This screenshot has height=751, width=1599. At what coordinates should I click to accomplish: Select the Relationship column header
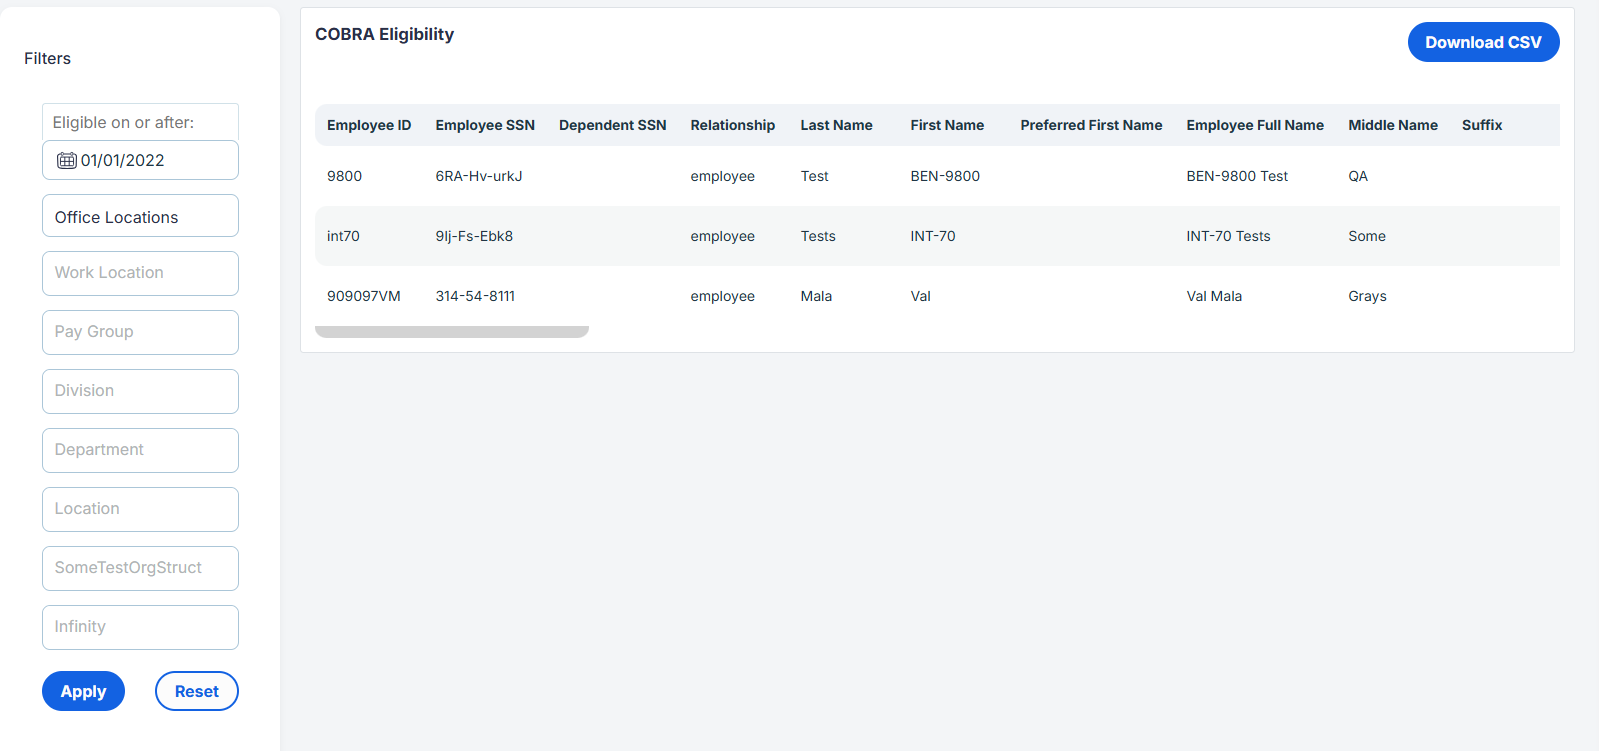[x=733, y=125]
